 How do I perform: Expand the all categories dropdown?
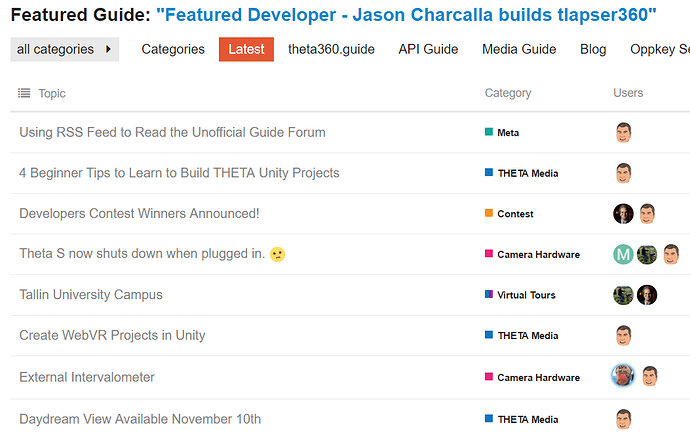(65, 49)
